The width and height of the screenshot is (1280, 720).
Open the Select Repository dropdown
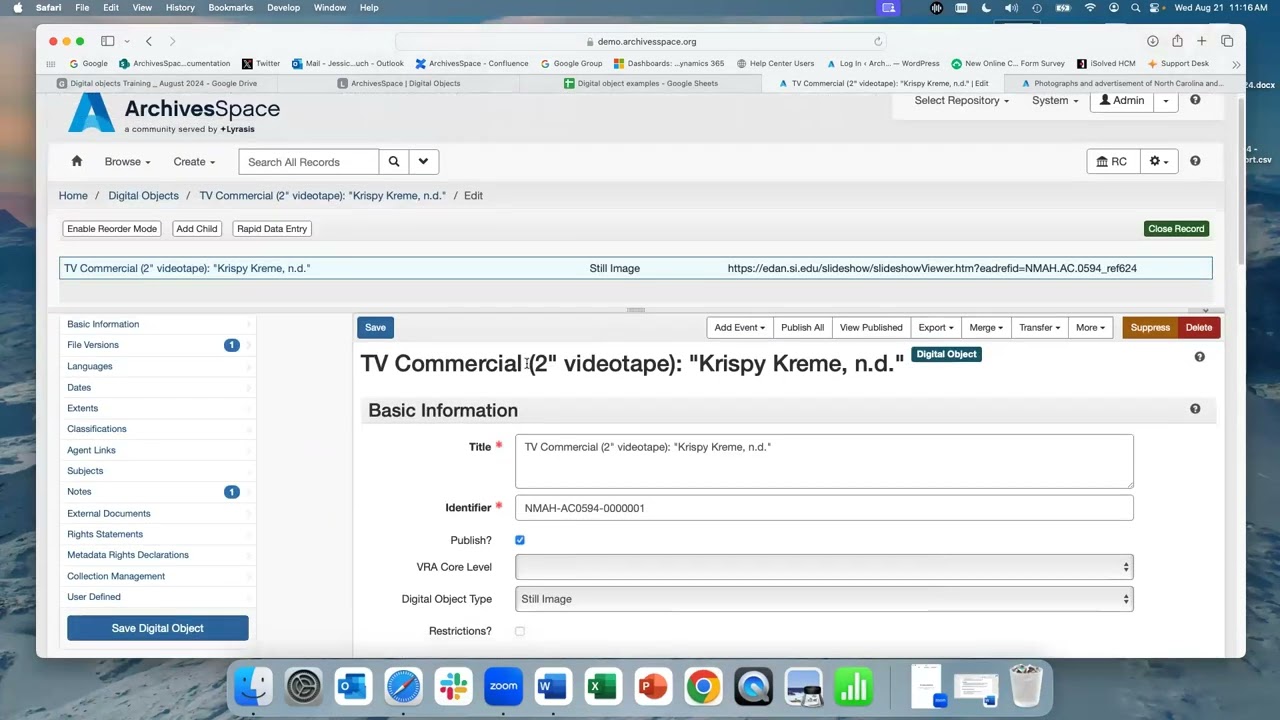coord(962,100)
